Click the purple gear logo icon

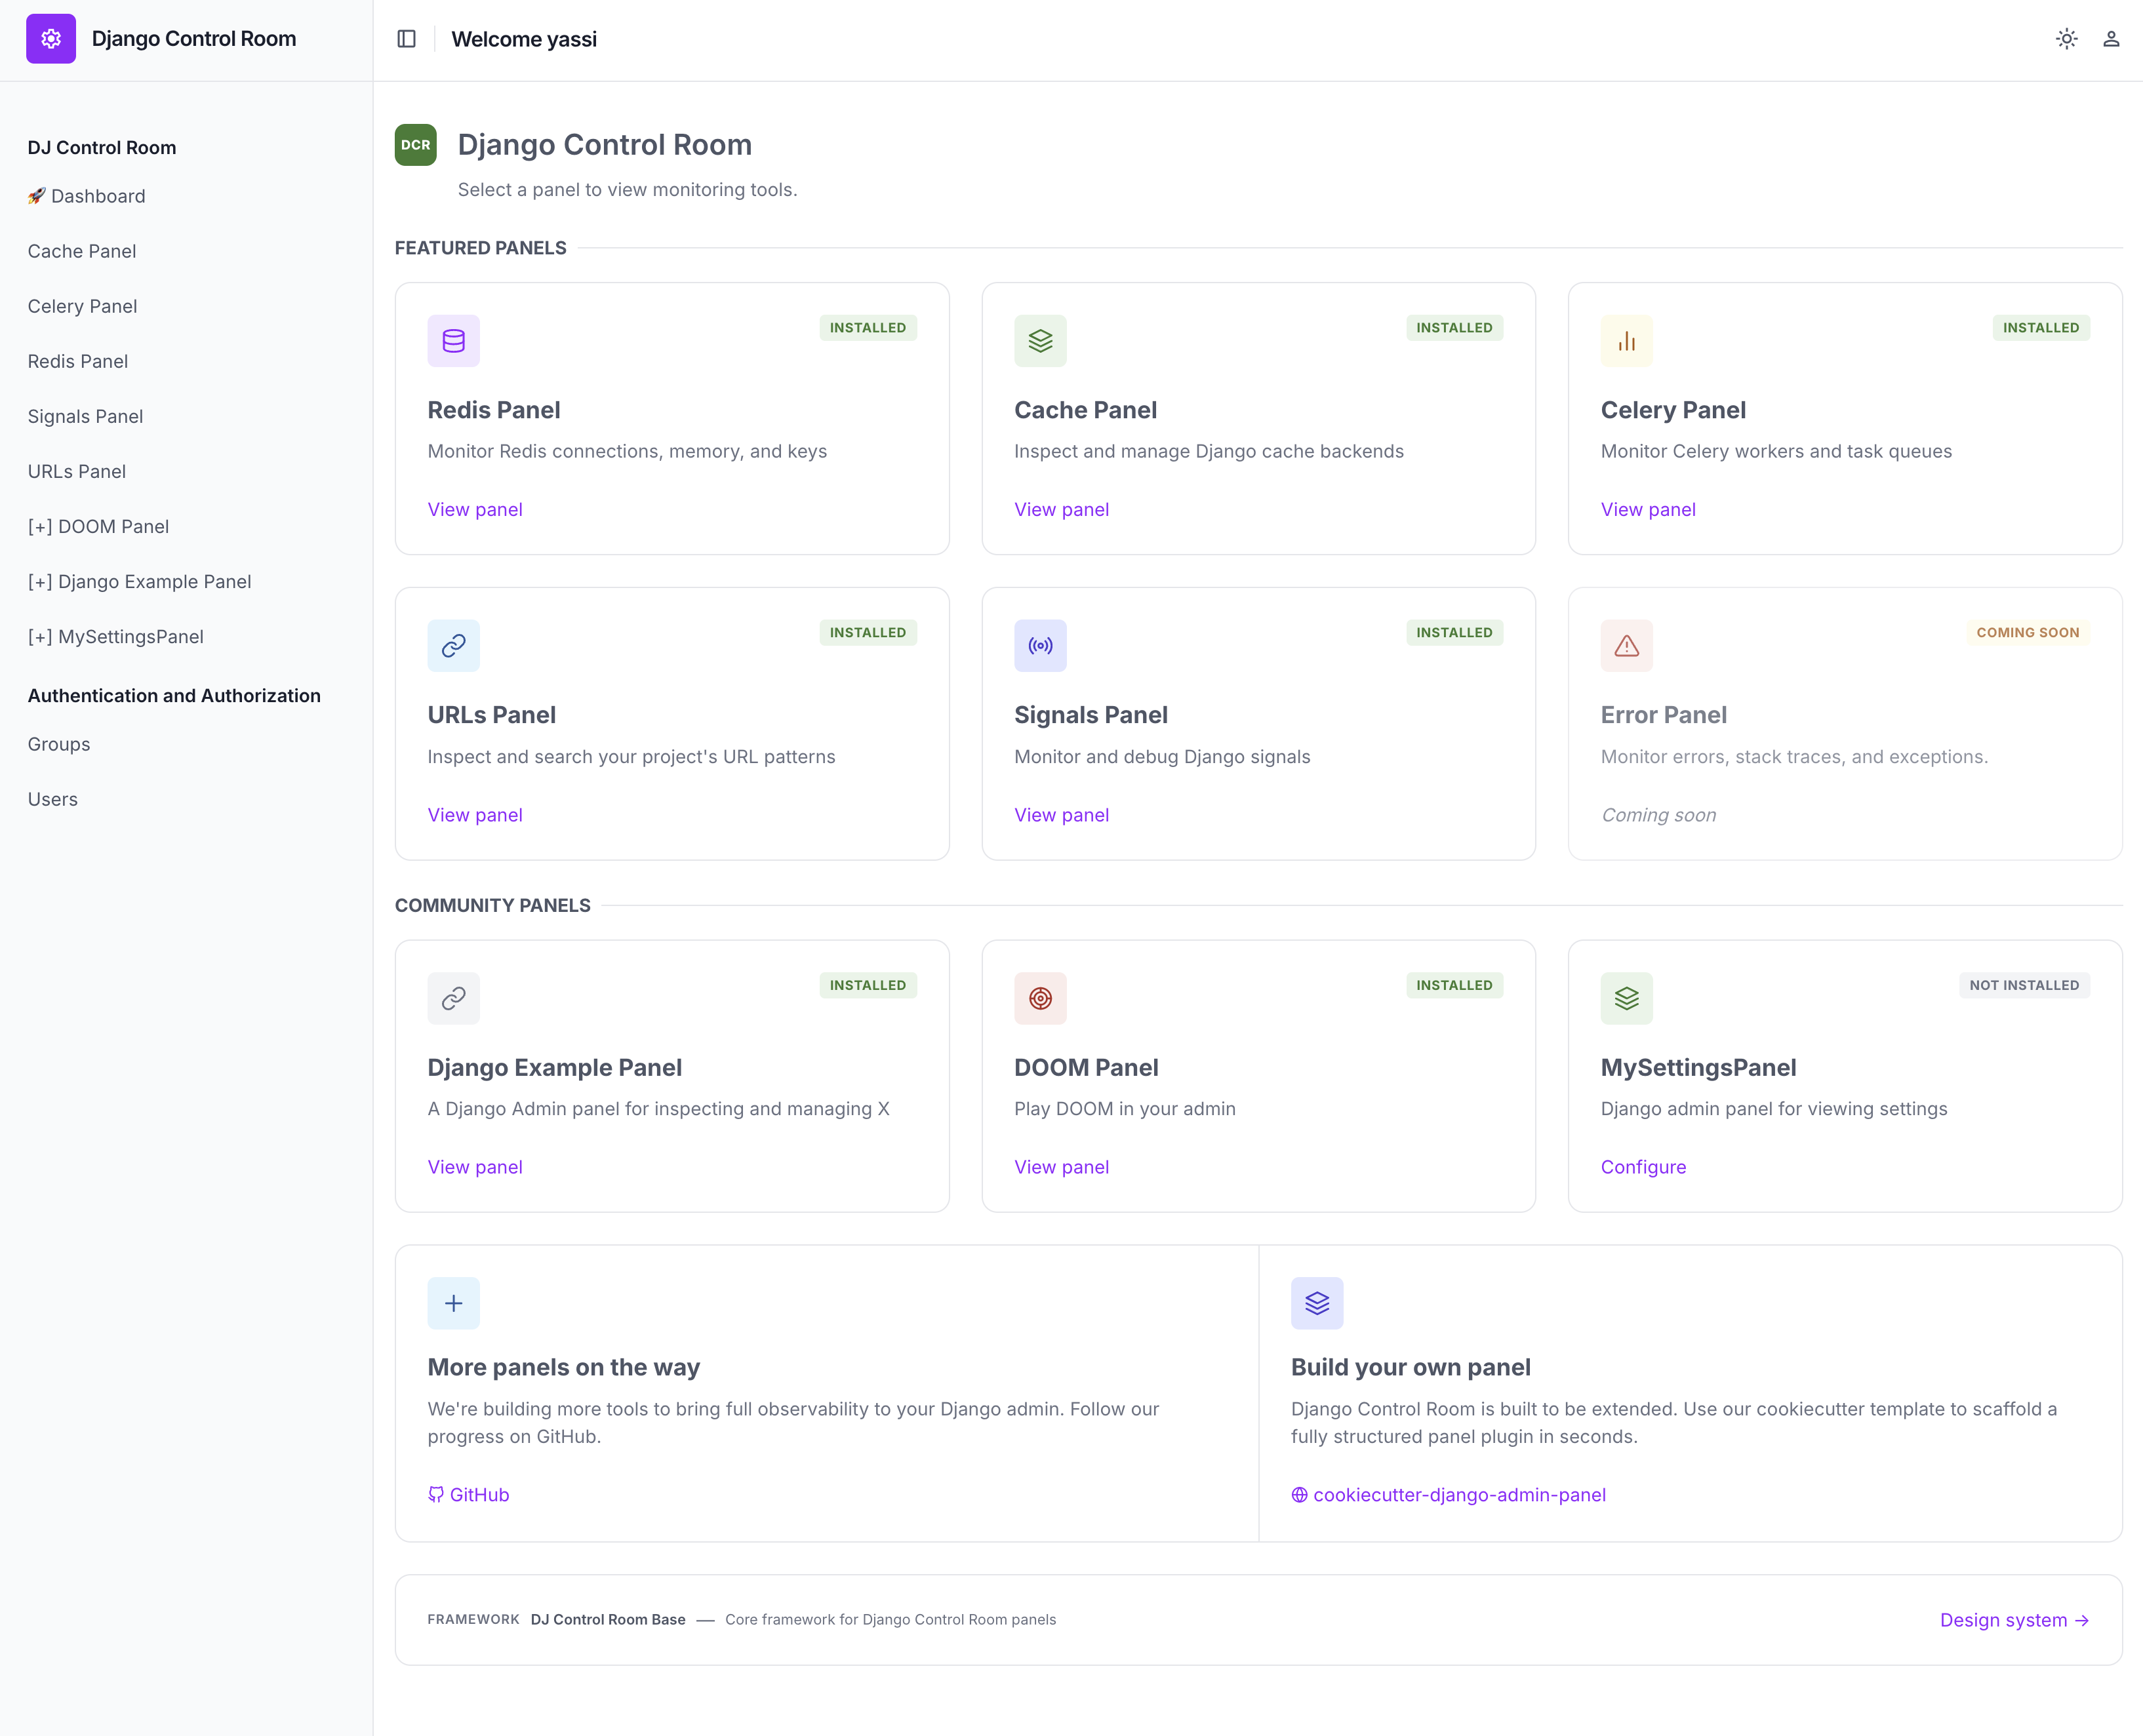pos(51,39)
